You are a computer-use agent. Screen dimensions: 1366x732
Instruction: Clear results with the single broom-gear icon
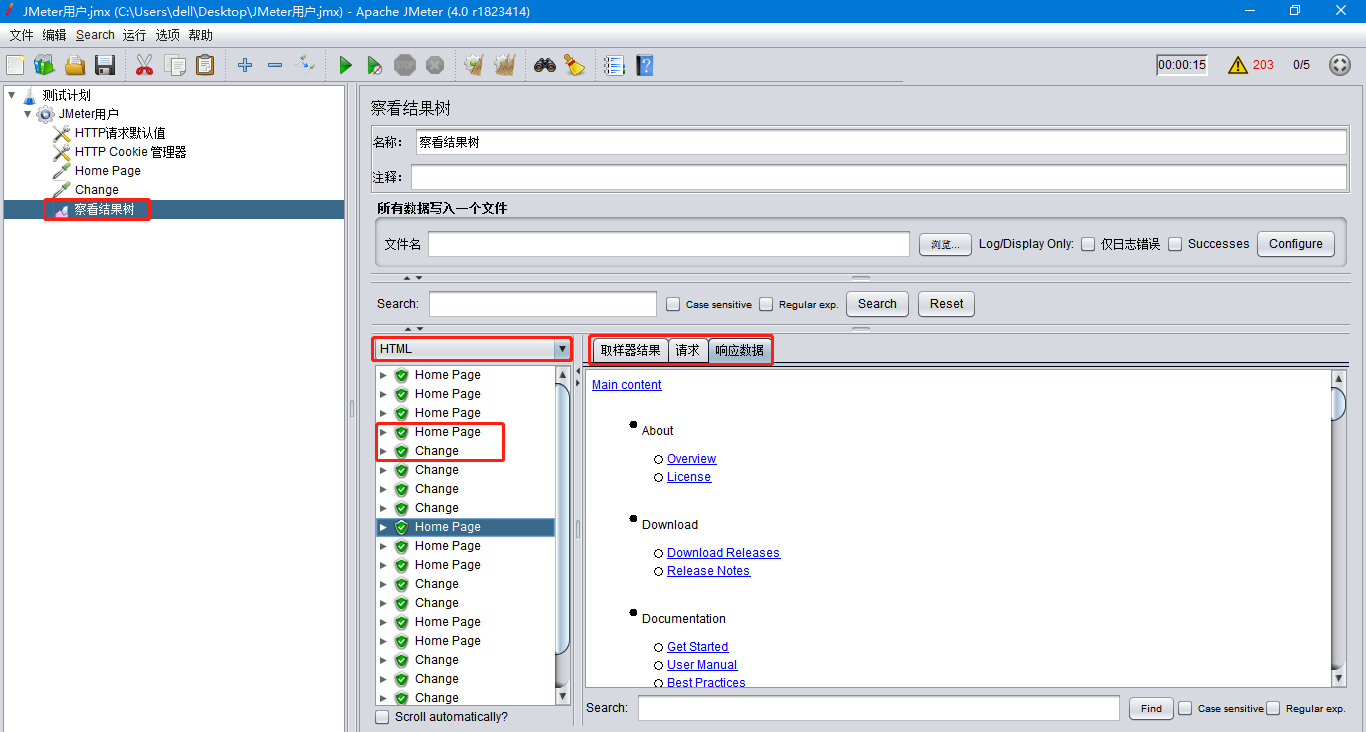pos(474,65)
